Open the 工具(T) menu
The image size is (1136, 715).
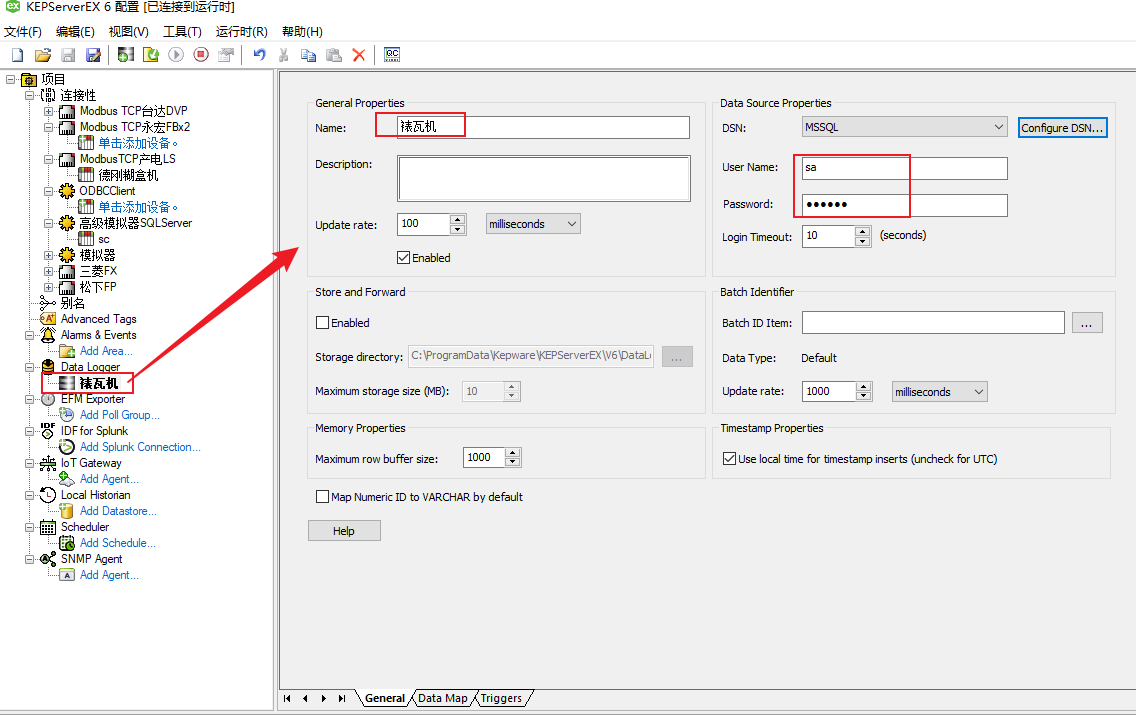click(x=182, y=32)
